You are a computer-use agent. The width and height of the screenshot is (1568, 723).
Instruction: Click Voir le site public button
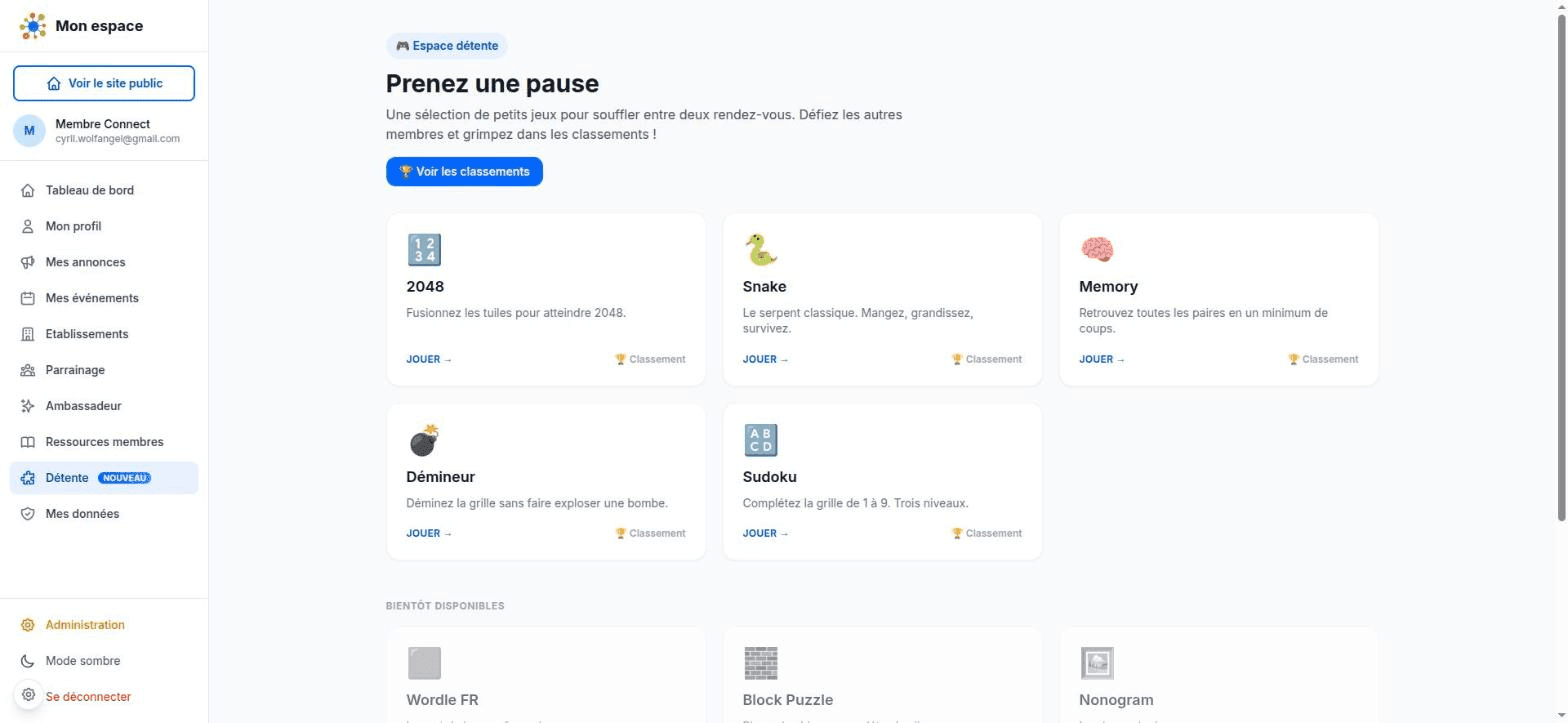[104, 83]
